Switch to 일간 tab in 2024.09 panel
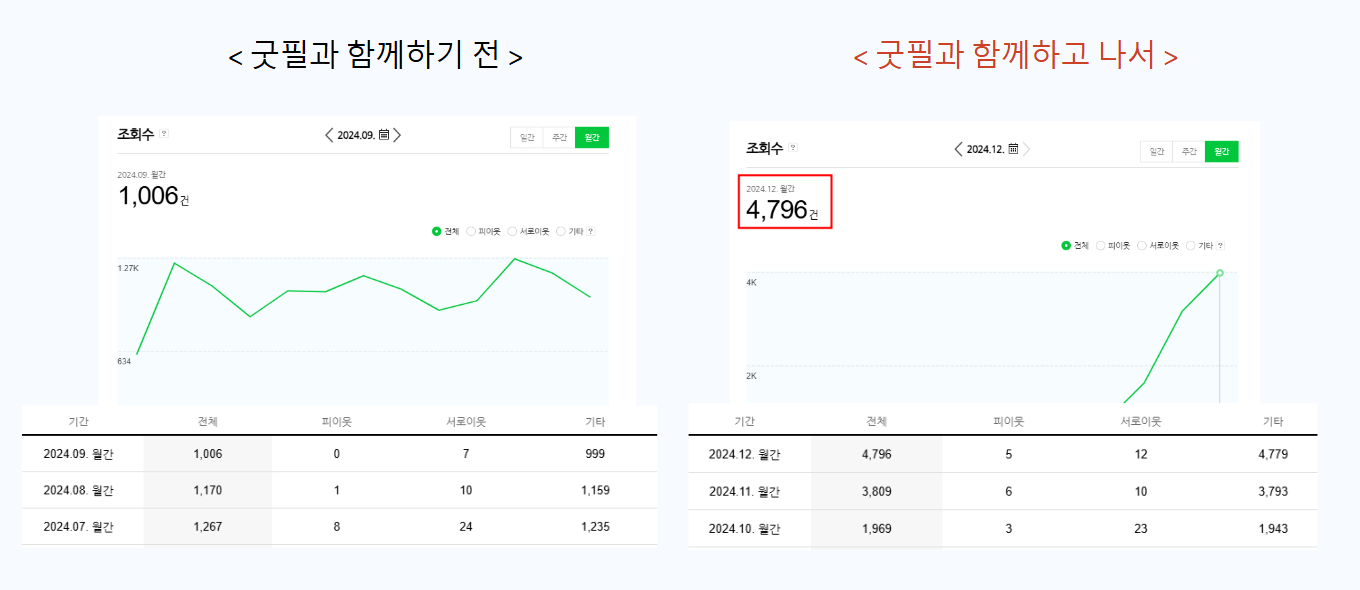Screen dimensions: 1360x590 (527, 137)
